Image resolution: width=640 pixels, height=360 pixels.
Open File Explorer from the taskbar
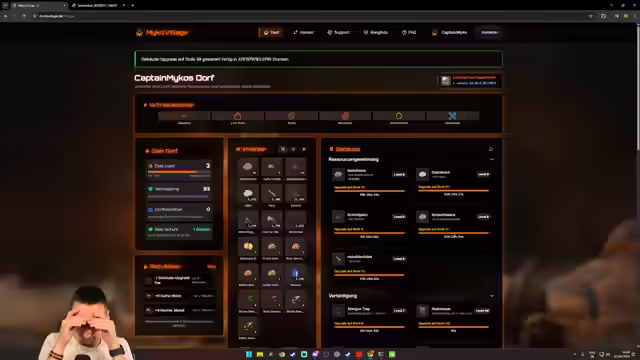(260, 354)
